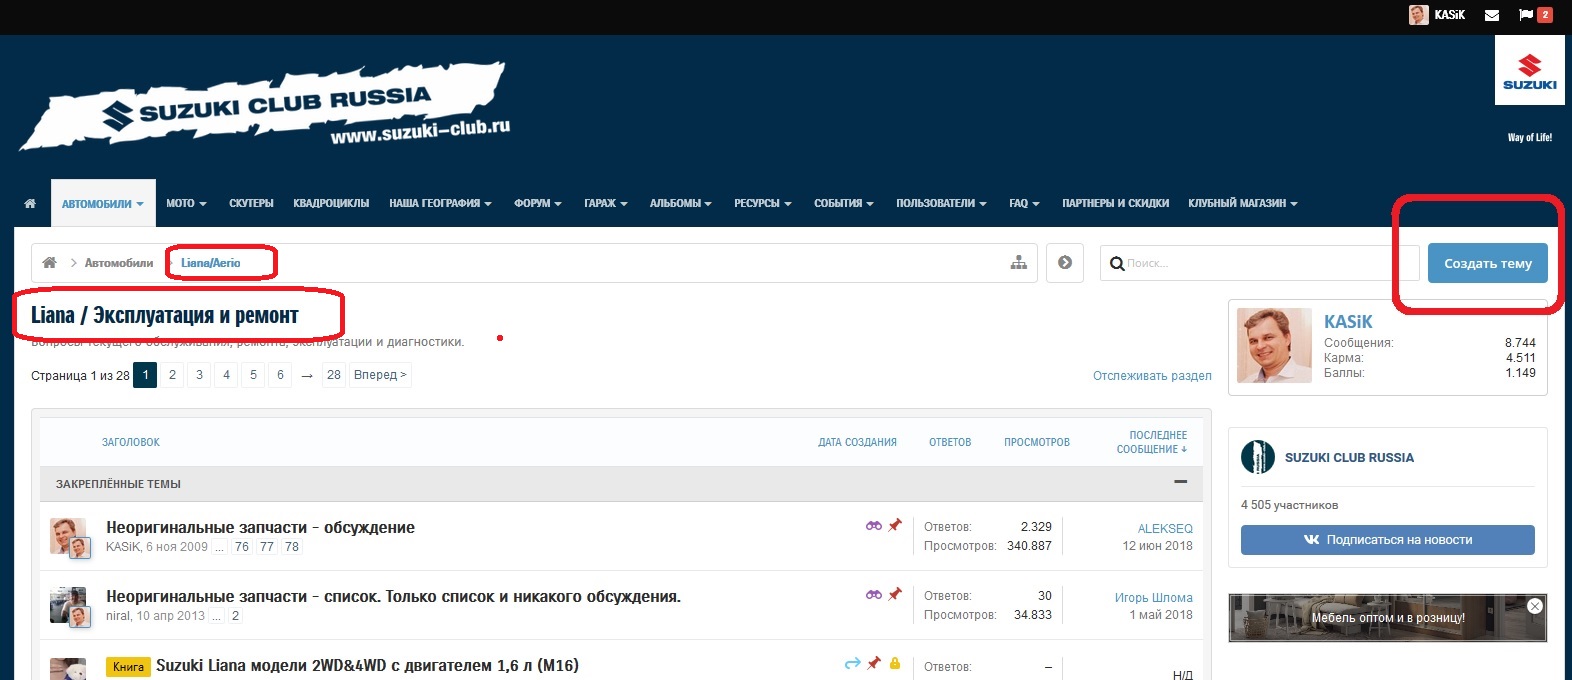
Task: Open author avatar of Неоригинальные запчасти - обсуждение
Action: click(x=68, y=536)
